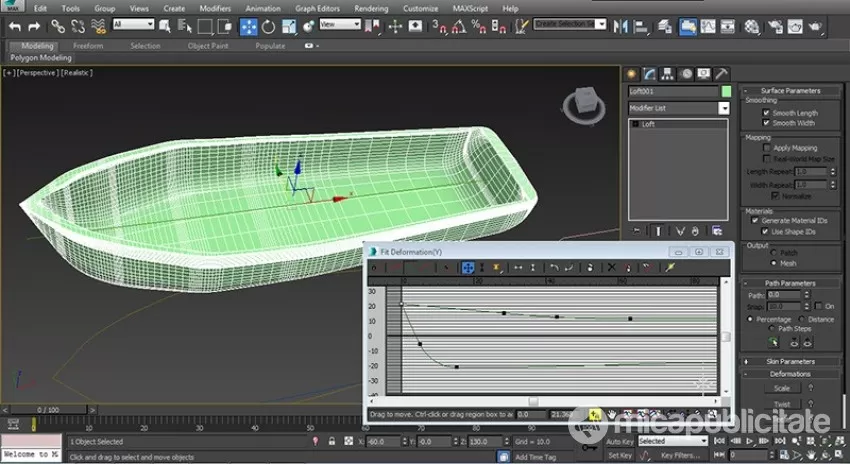Open the Graph Editors menu
Screen dimensions: 850x464
coord(317,8)
